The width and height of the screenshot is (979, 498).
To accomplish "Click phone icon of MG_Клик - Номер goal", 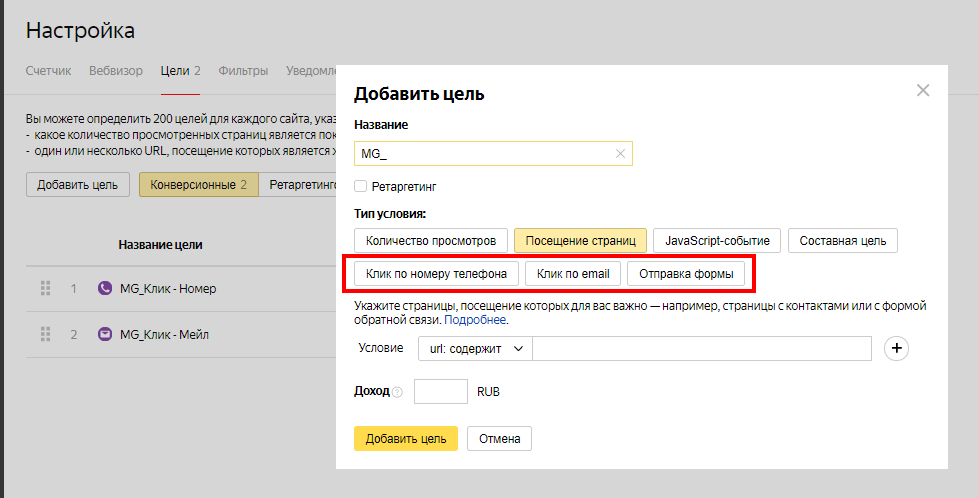I will [x=105, y=288].
